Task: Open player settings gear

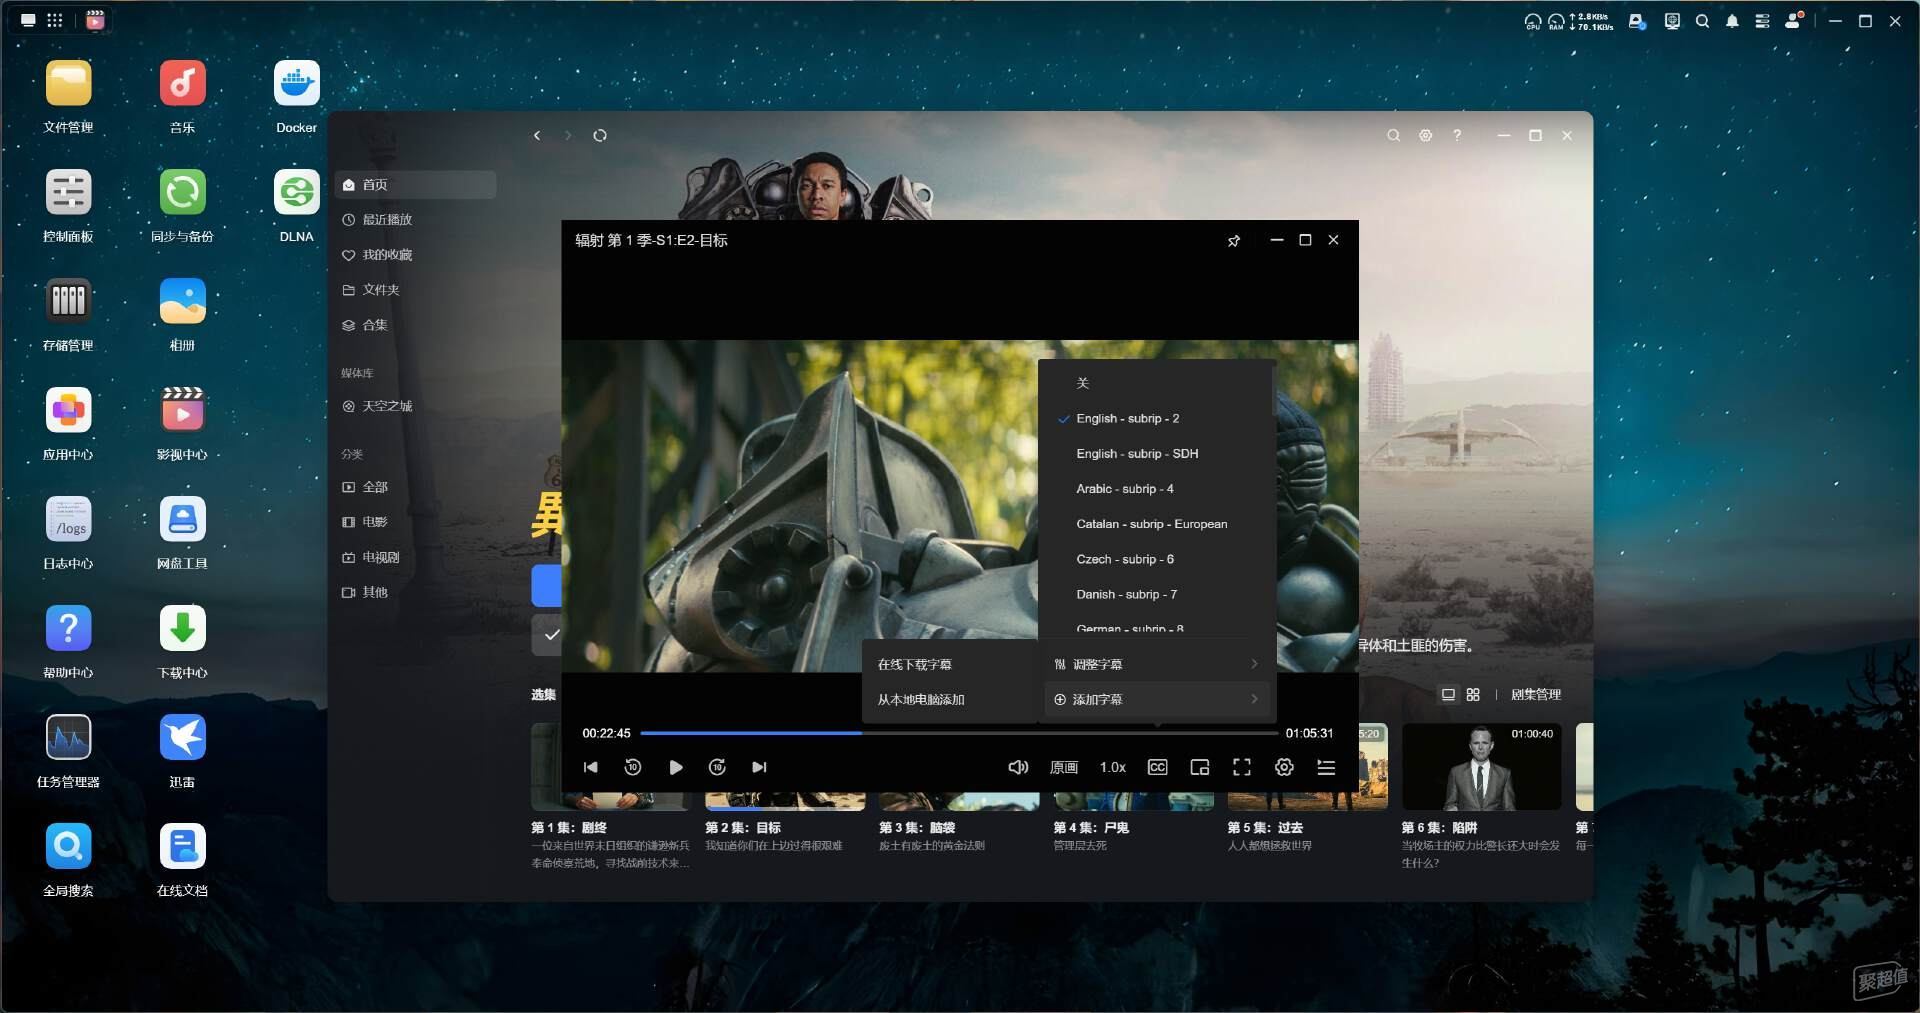Action: pos(1284,767)
